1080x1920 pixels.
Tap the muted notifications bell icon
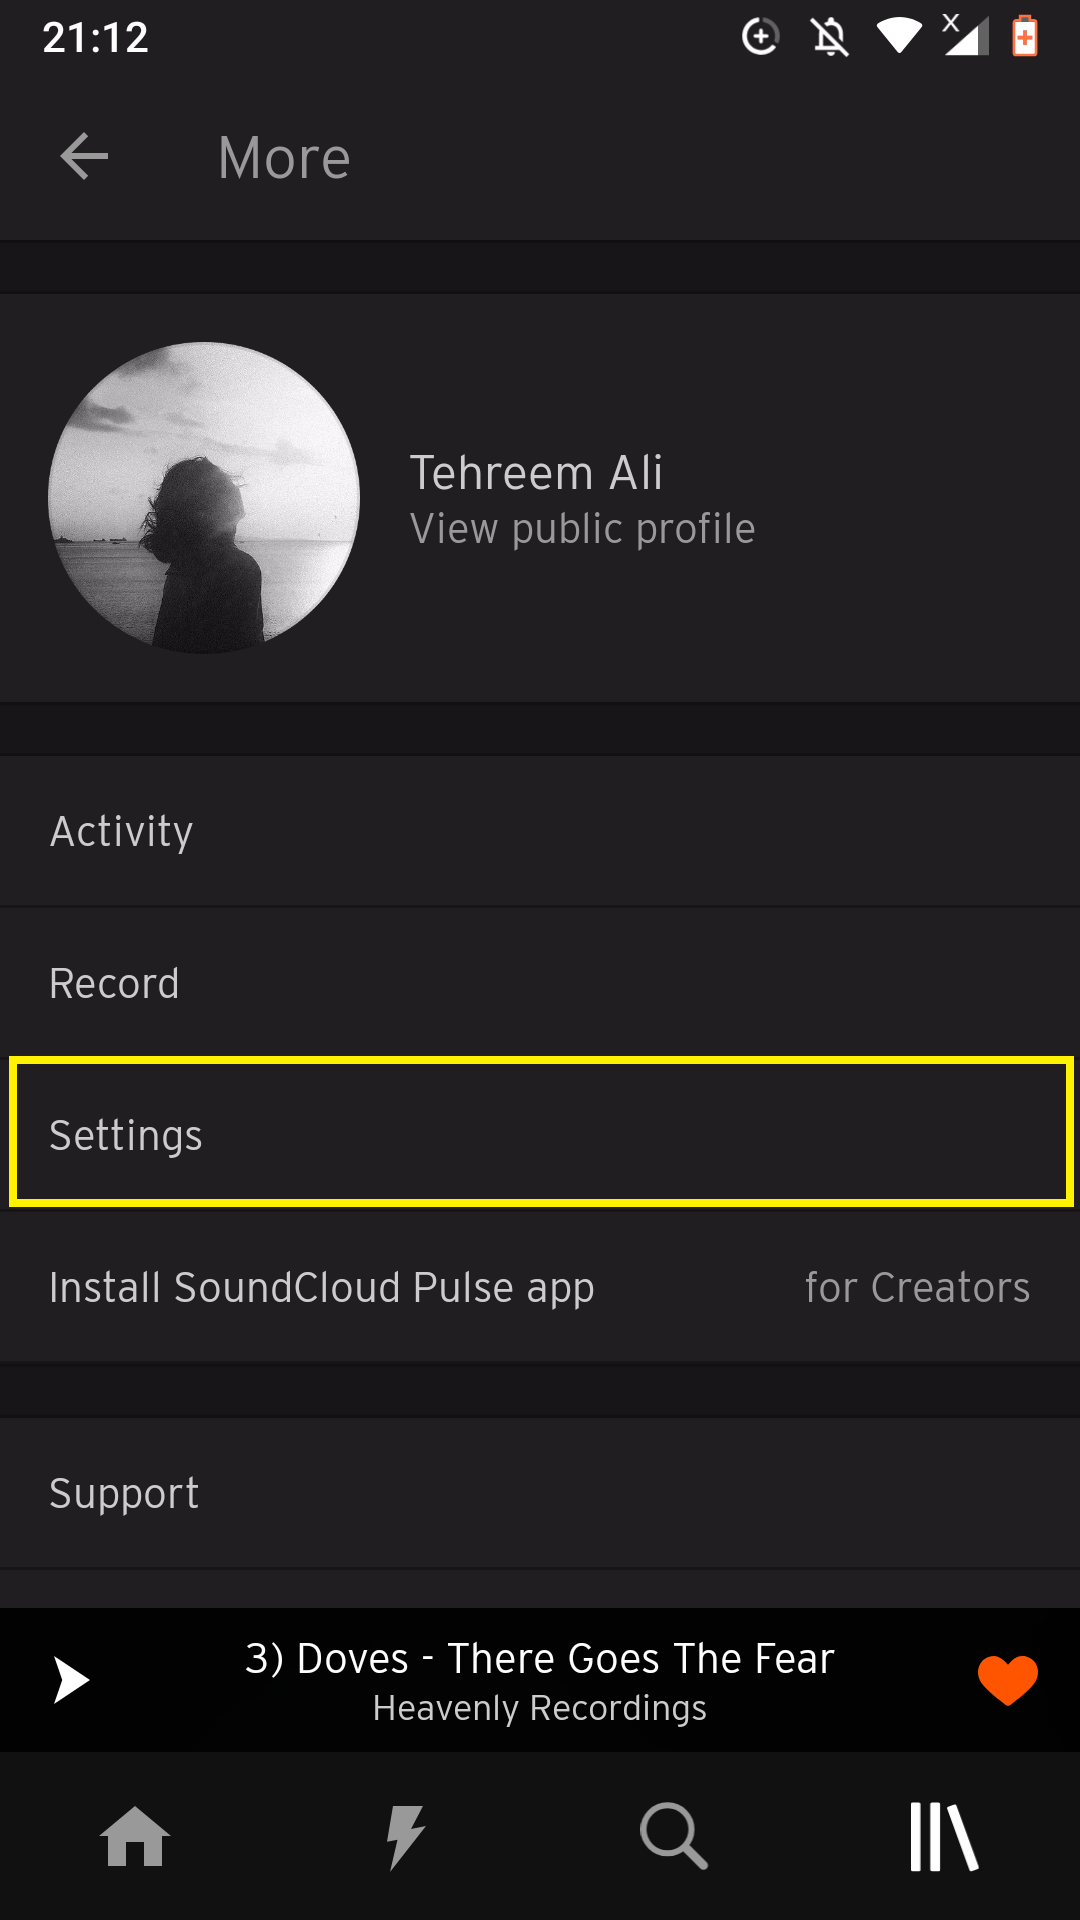830,36
